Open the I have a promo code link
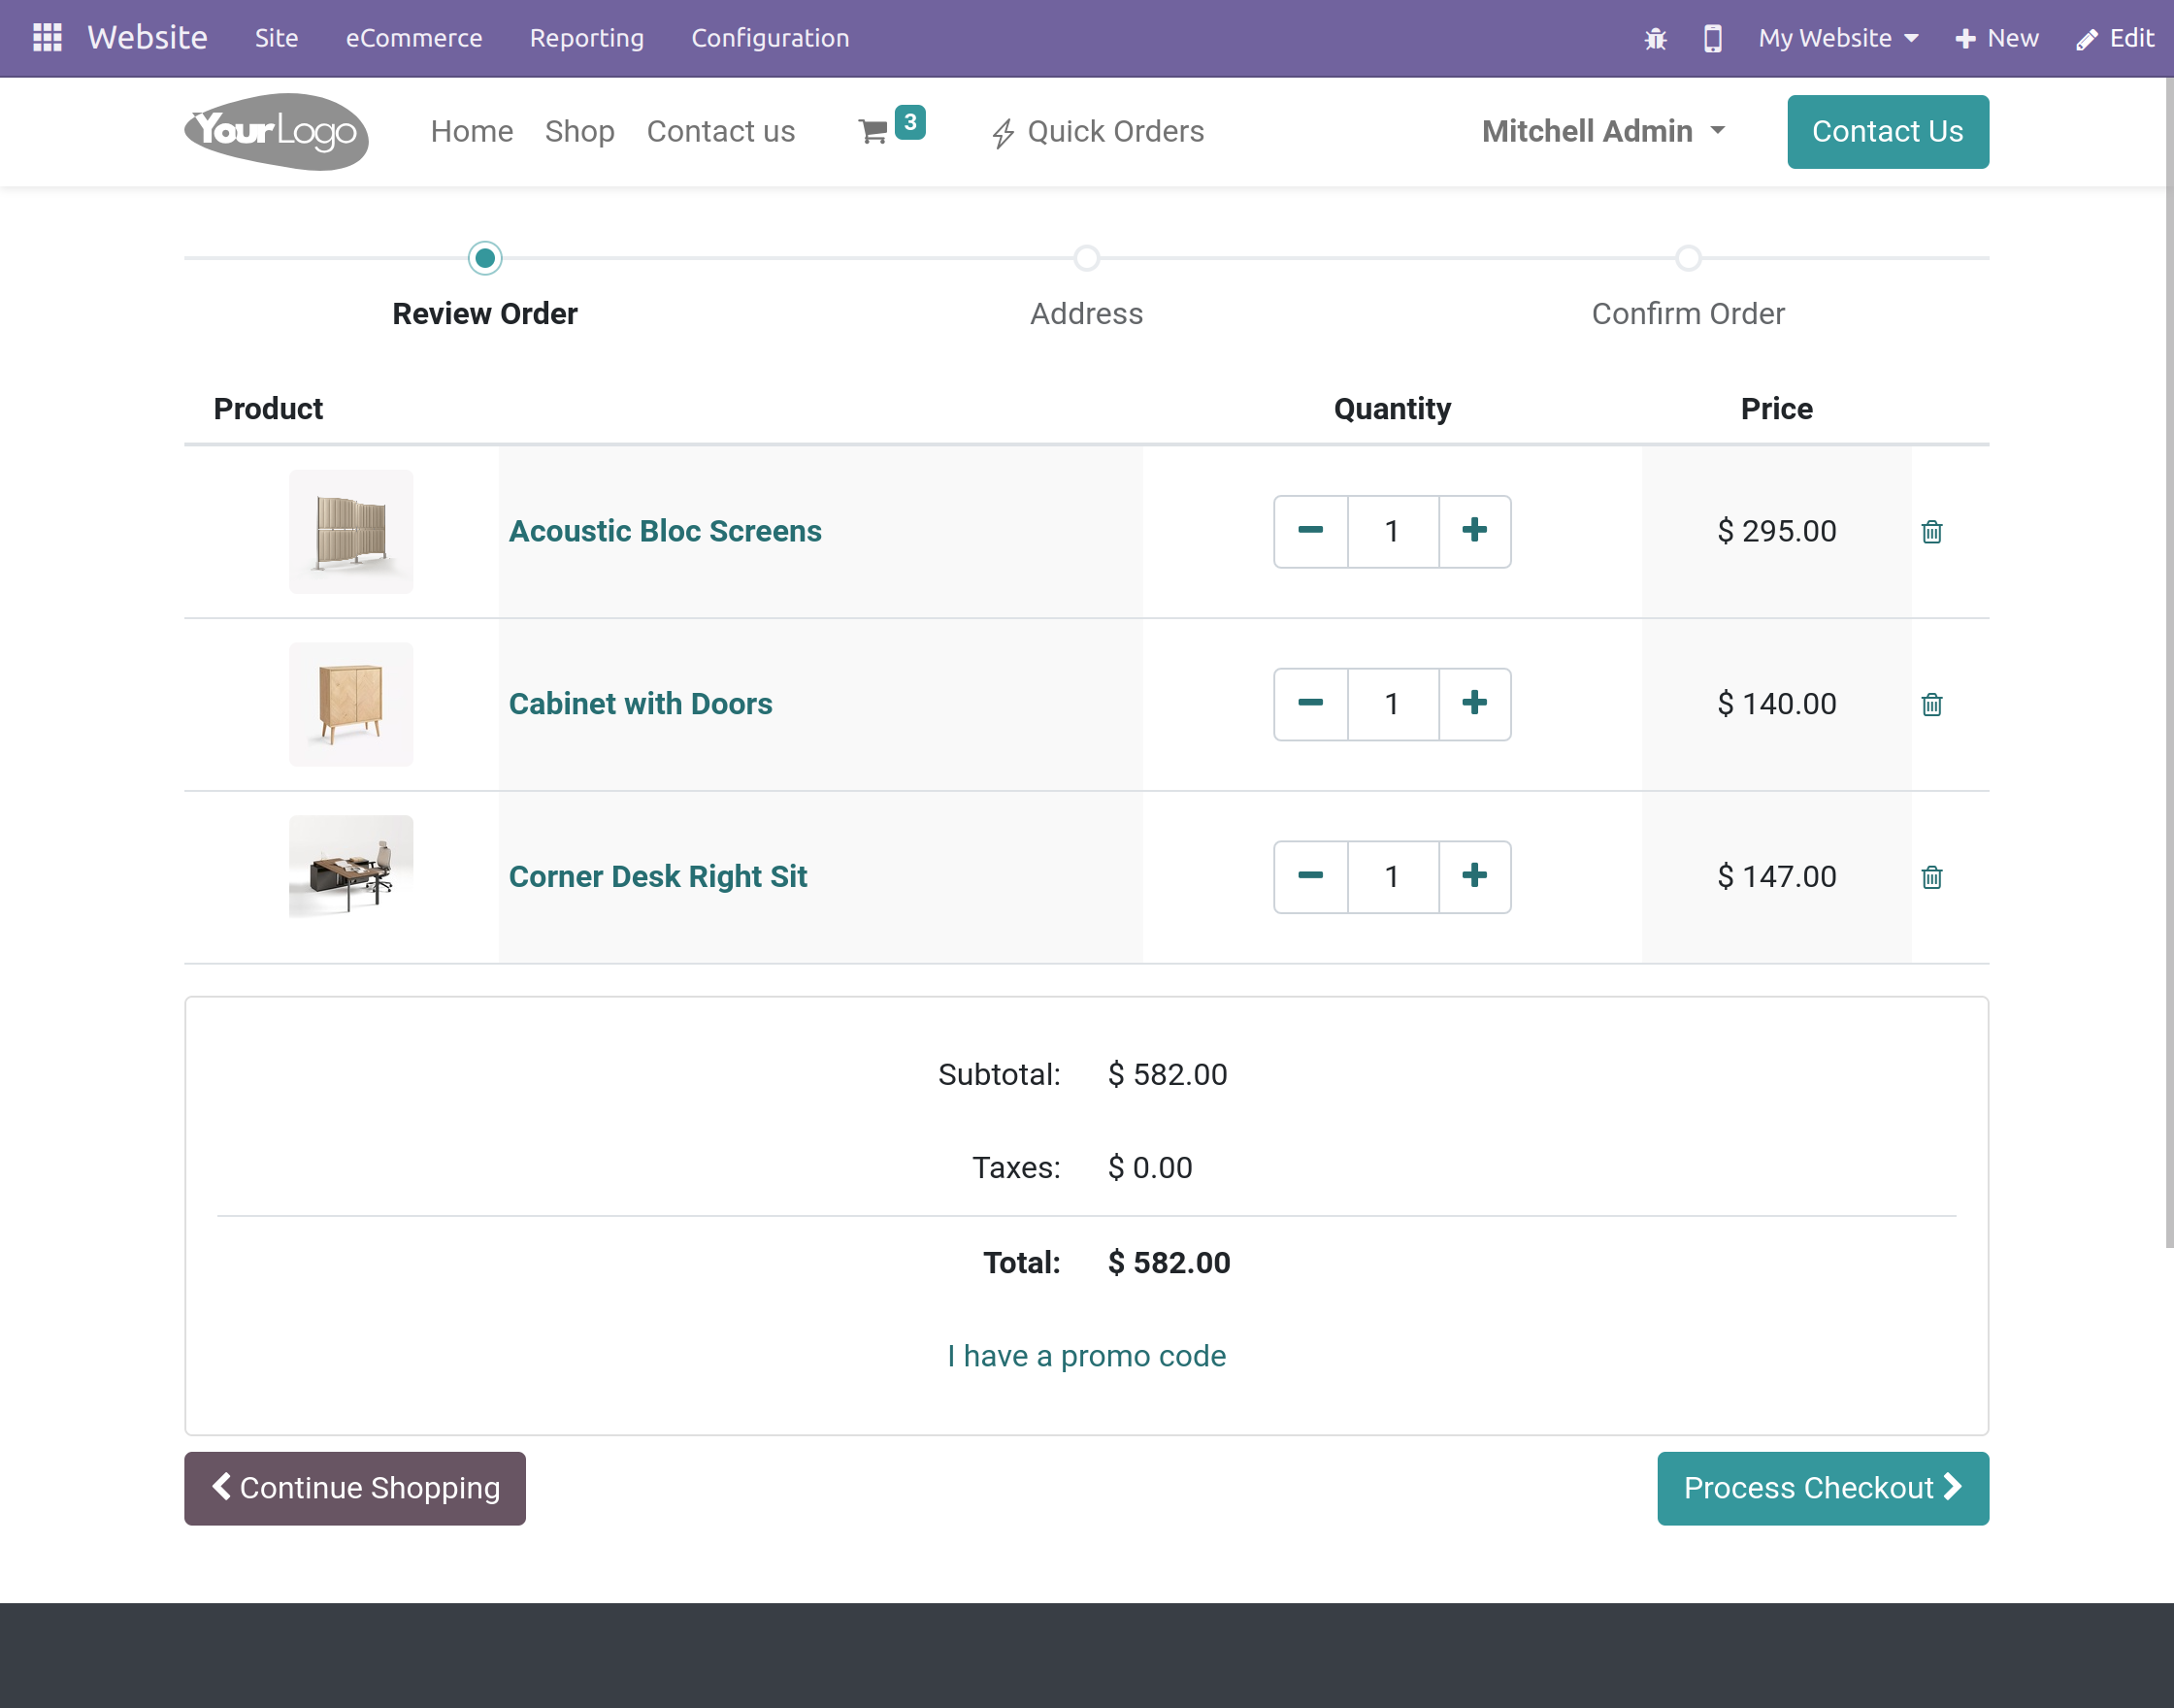Viewport: 2174px width, 1708px height. click(1086, 1355)
